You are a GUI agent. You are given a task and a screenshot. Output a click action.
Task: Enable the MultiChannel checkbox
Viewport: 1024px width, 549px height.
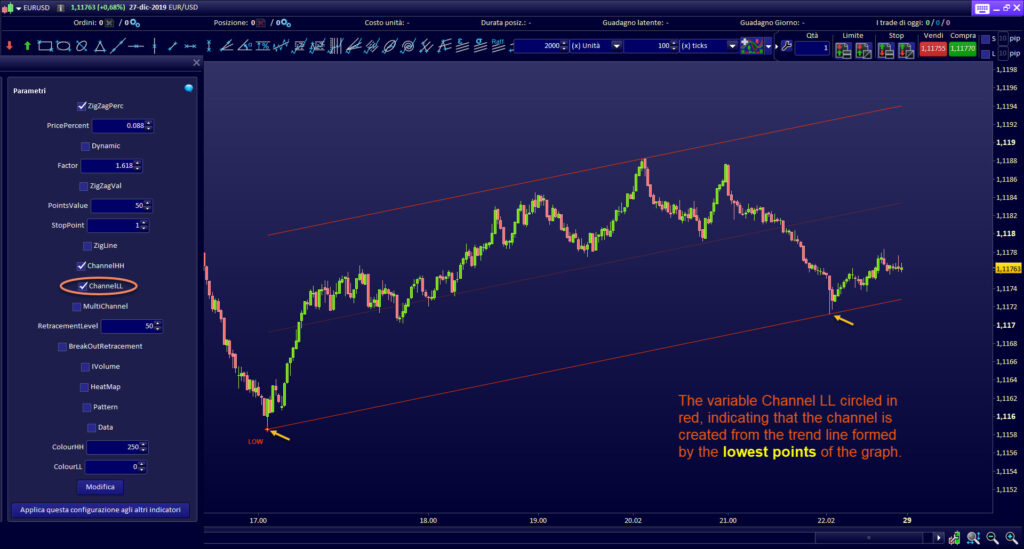tap(76, 306)
